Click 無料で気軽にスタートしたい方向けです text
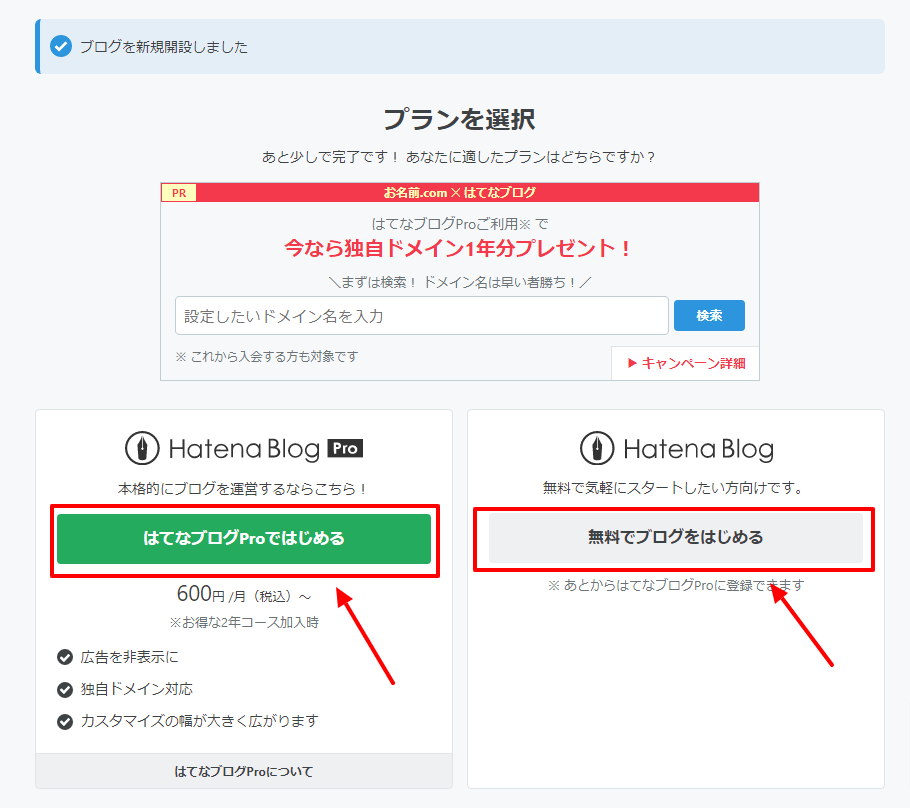910x808 pixels. coord(673,488)
